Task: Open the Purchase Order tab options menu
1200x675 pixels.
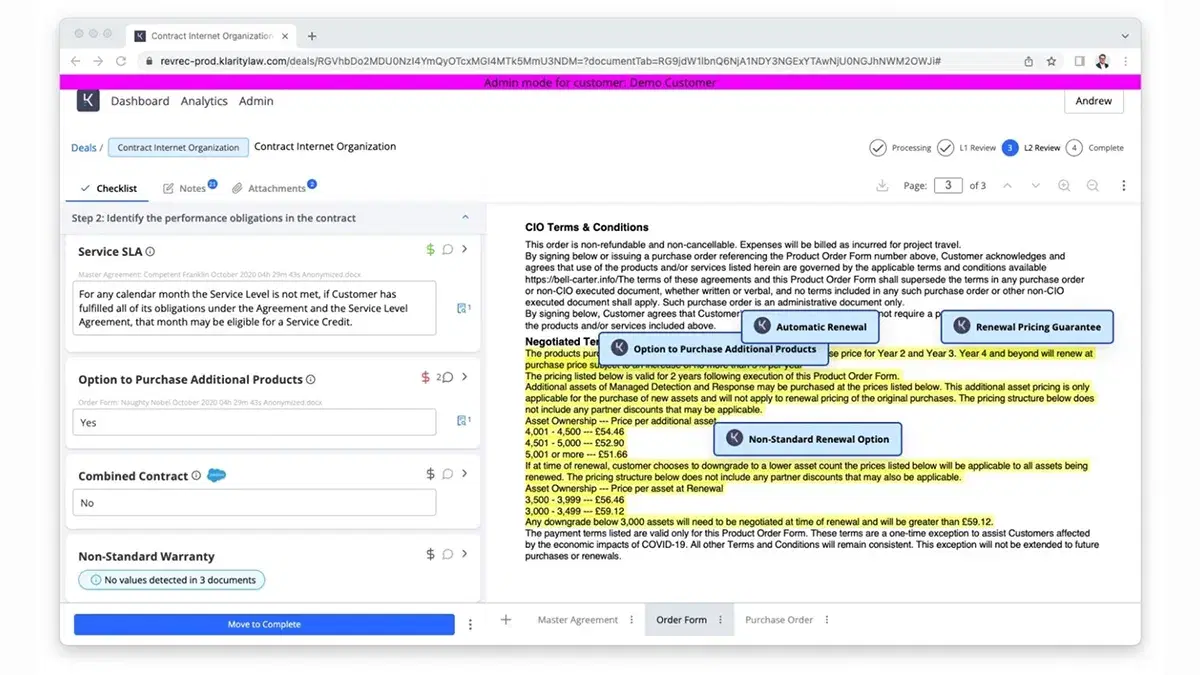Action: (826, 620)
